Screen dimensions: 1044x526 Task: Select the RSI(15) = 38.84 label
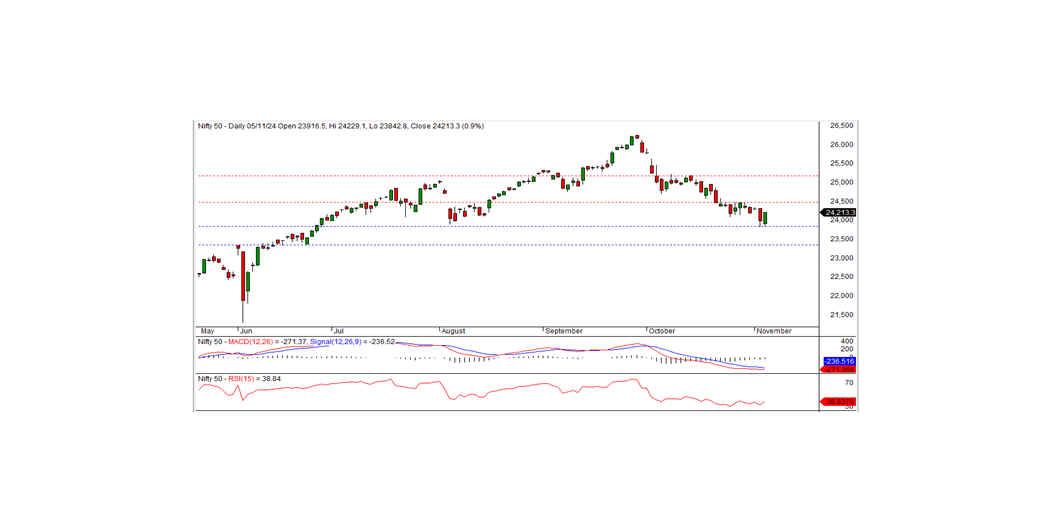255,379
